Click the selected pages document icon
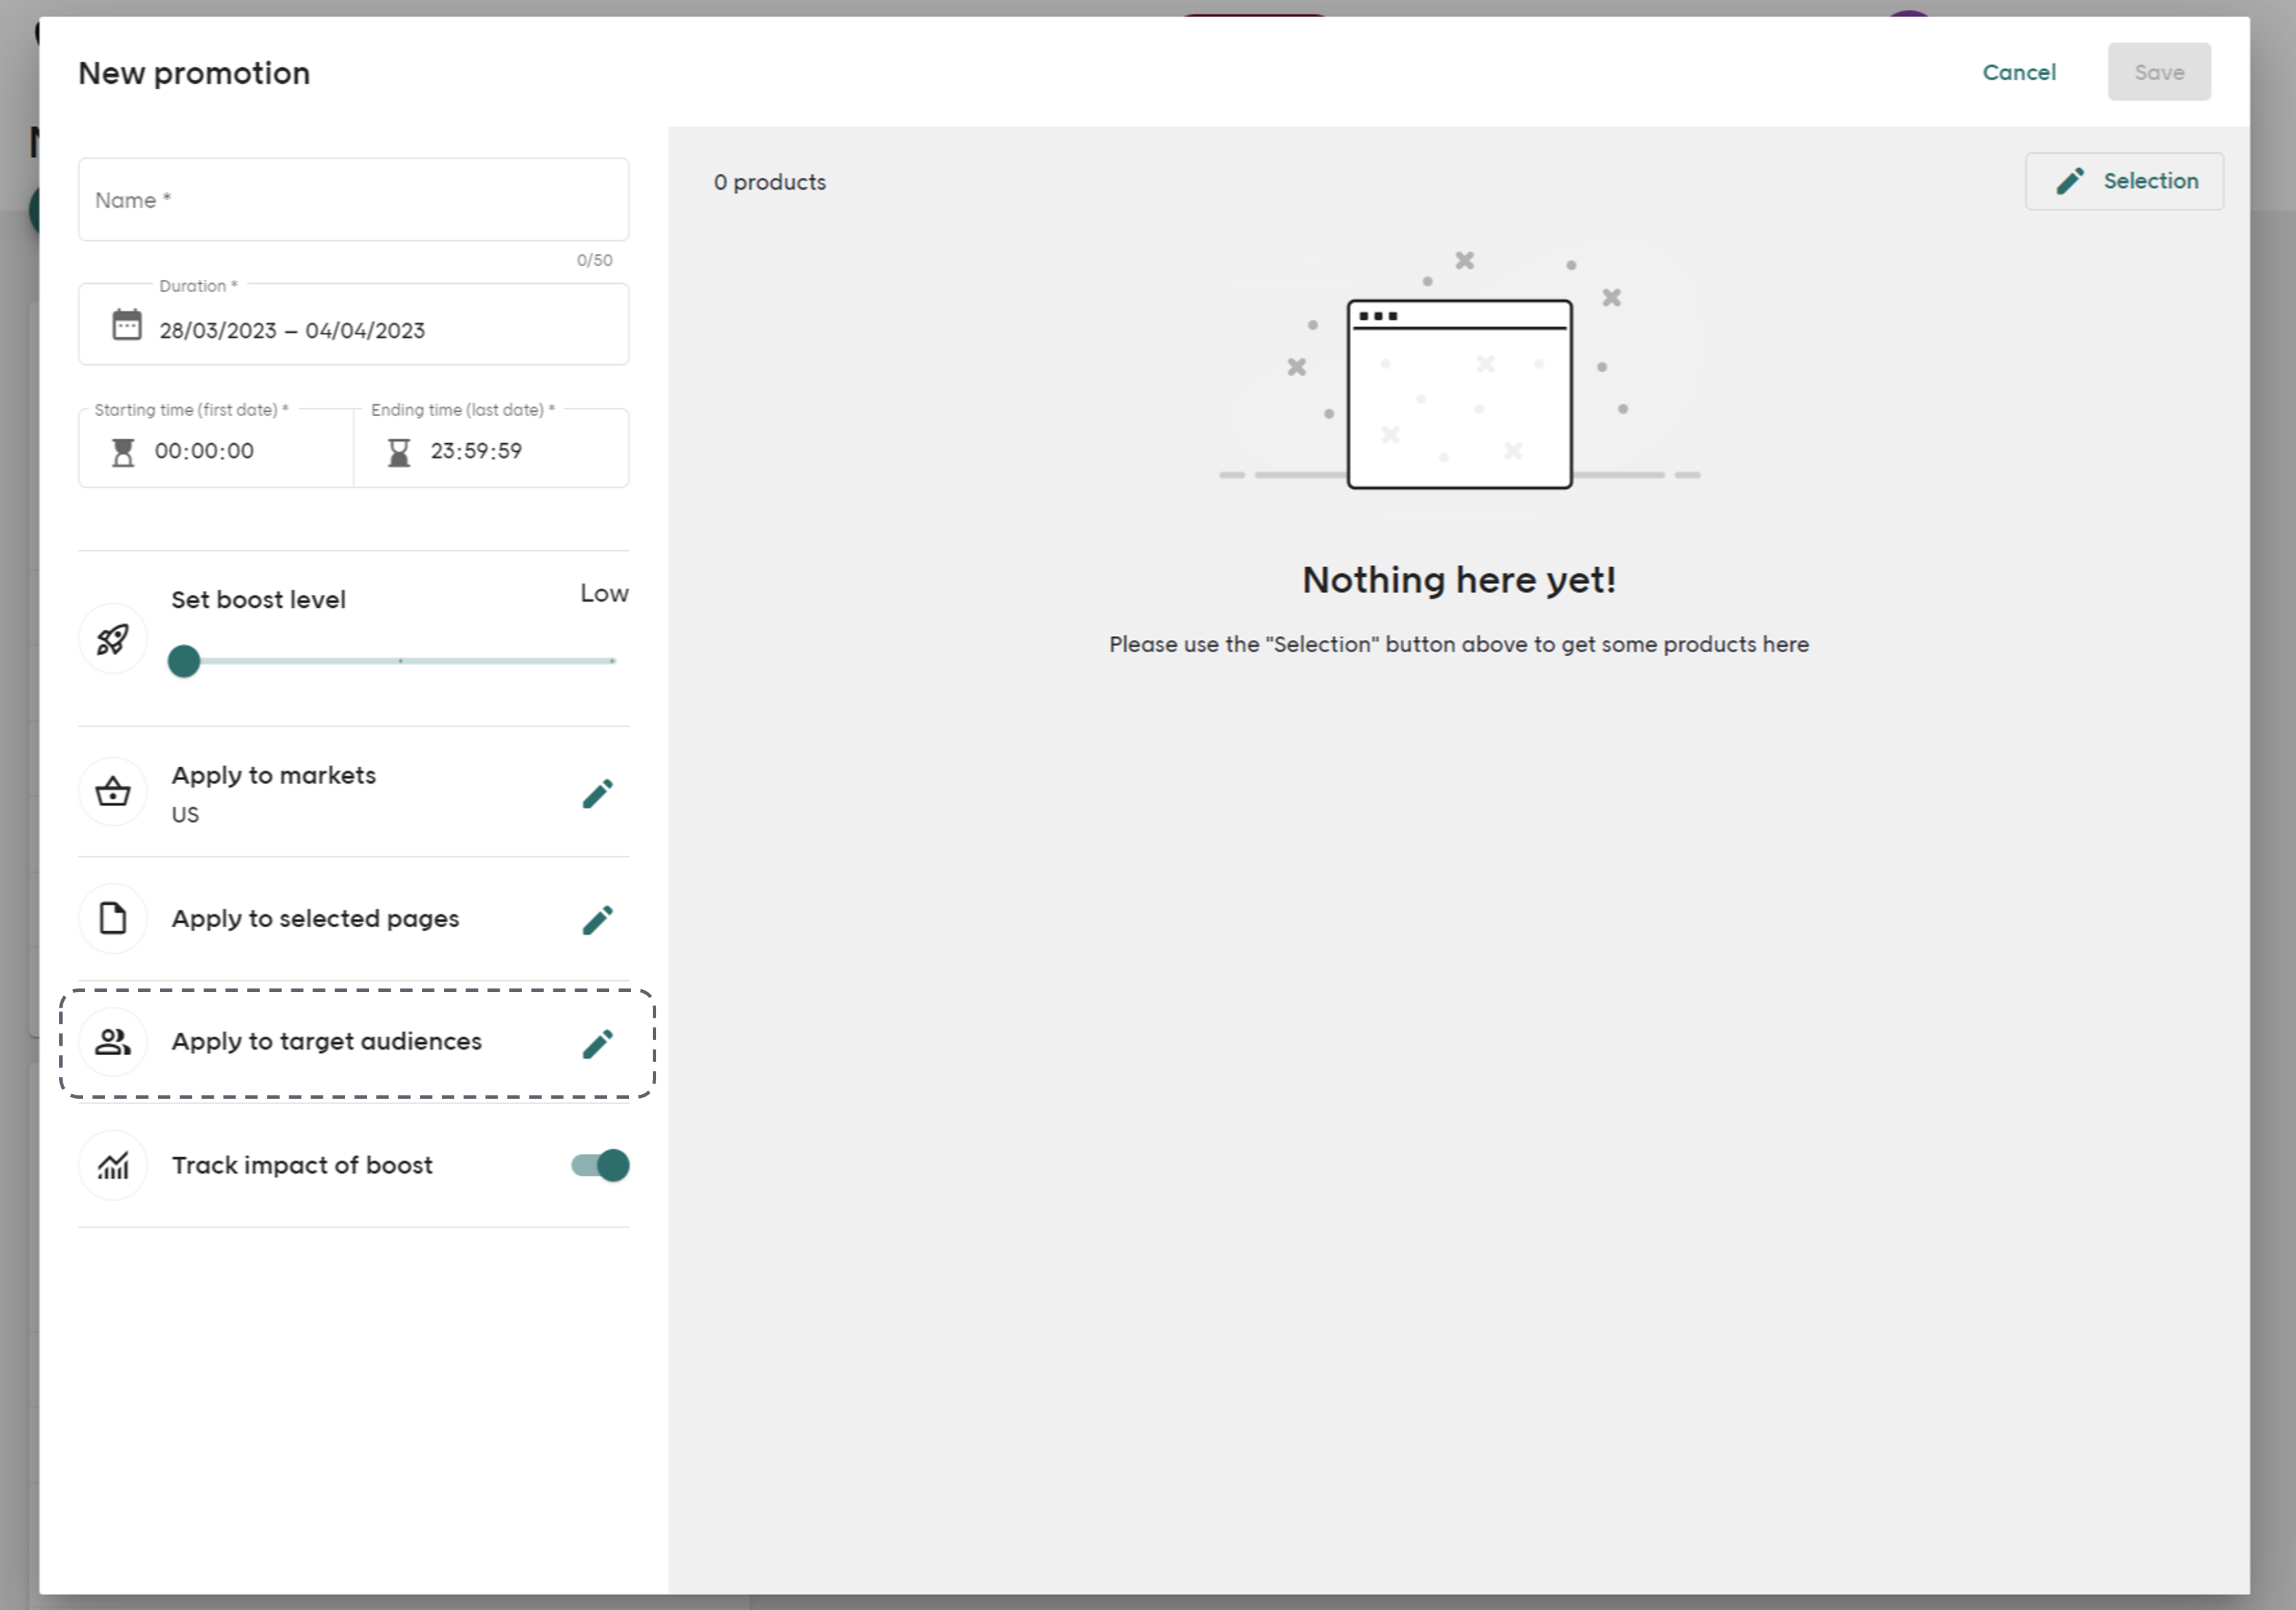2296x1610 pixels. [113, 918]
